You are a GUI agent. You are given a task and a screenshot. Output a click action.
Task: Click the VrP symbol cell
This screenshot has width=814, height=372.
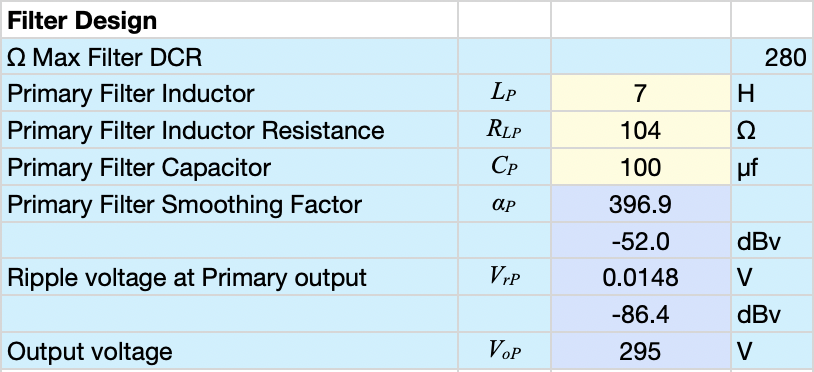(504, 278)
